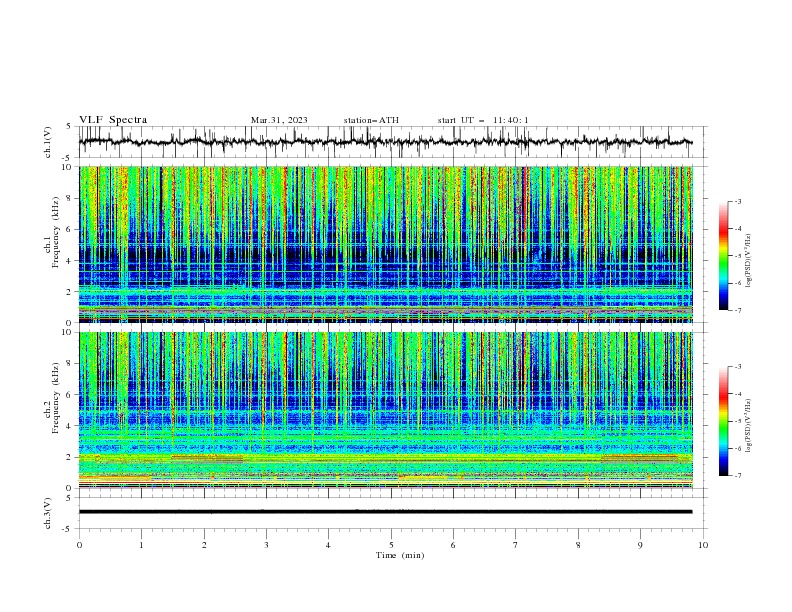Click the ch.1 log(PSD) colorbar label
The width and height of the screenshot is (792, 612).
(x=748, y=258)
